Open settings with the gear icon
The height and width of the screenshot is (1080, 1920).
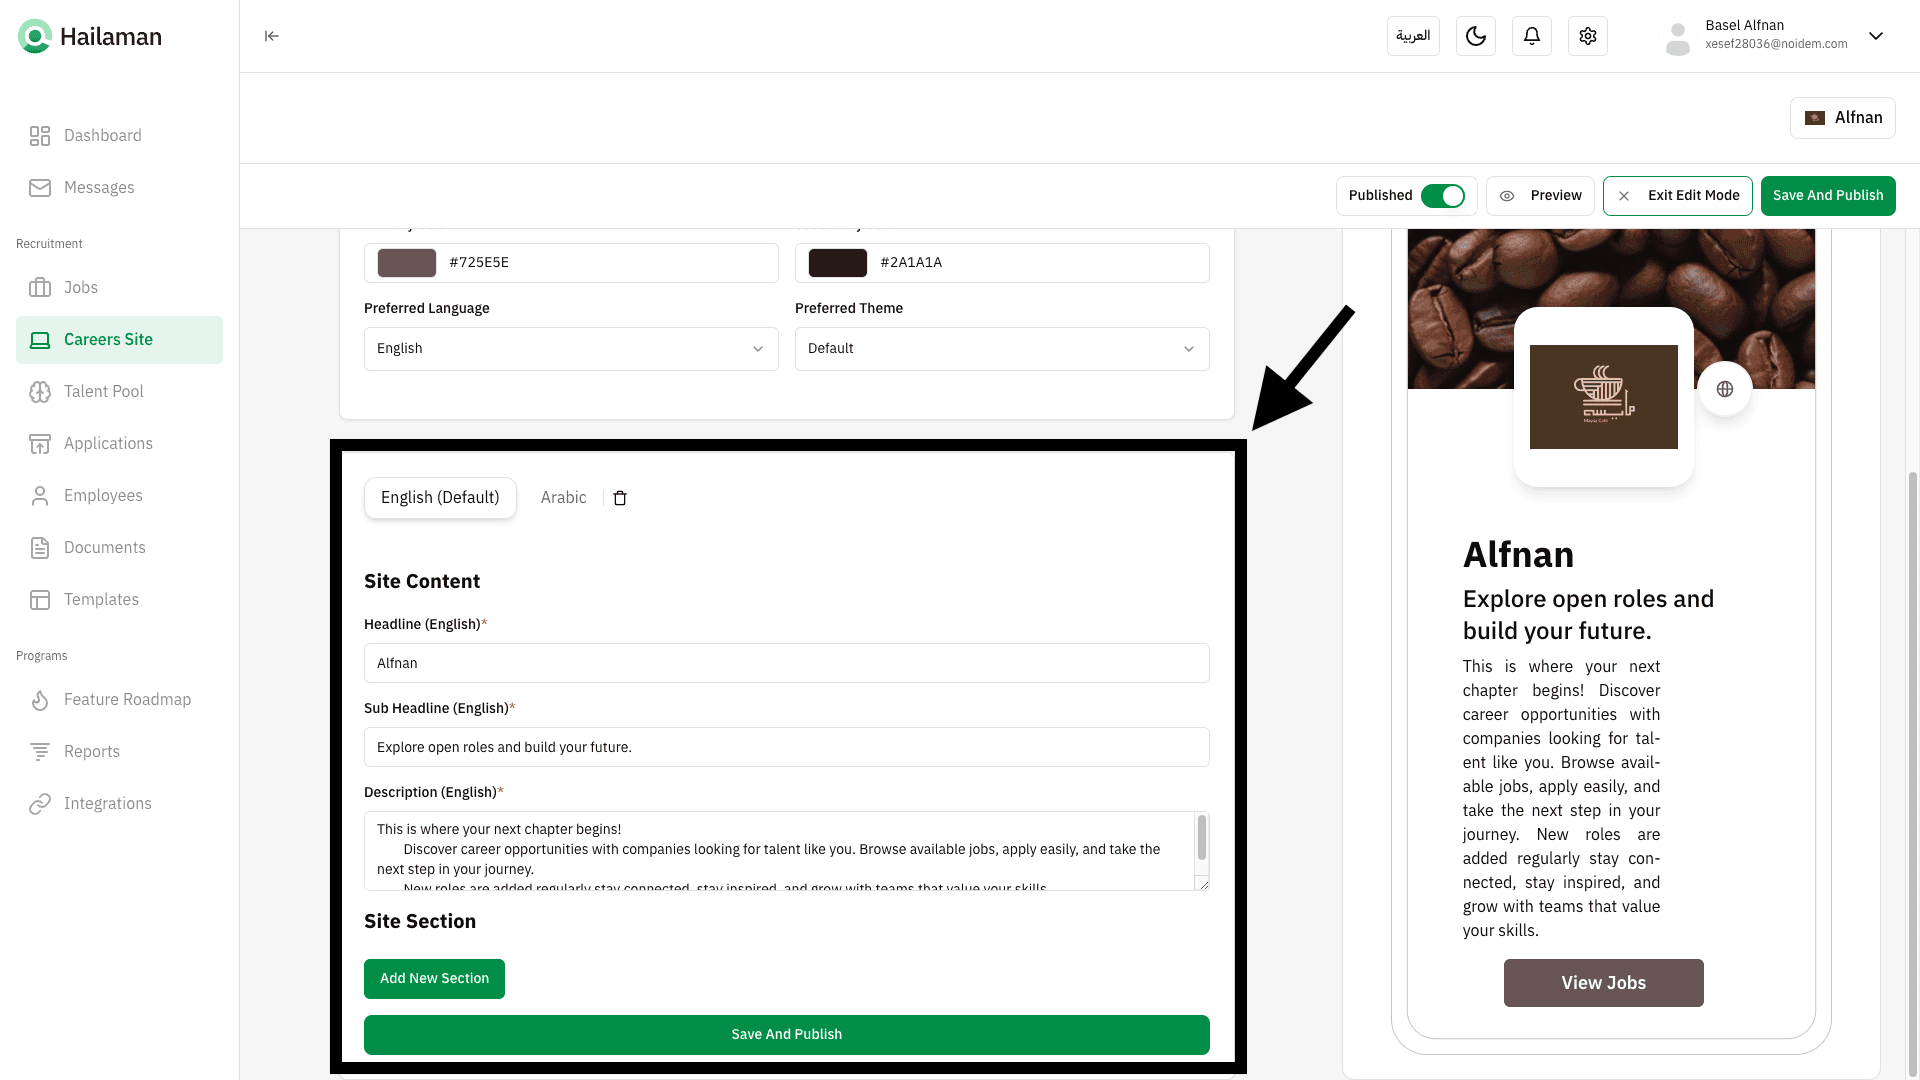coord(1587,36)
